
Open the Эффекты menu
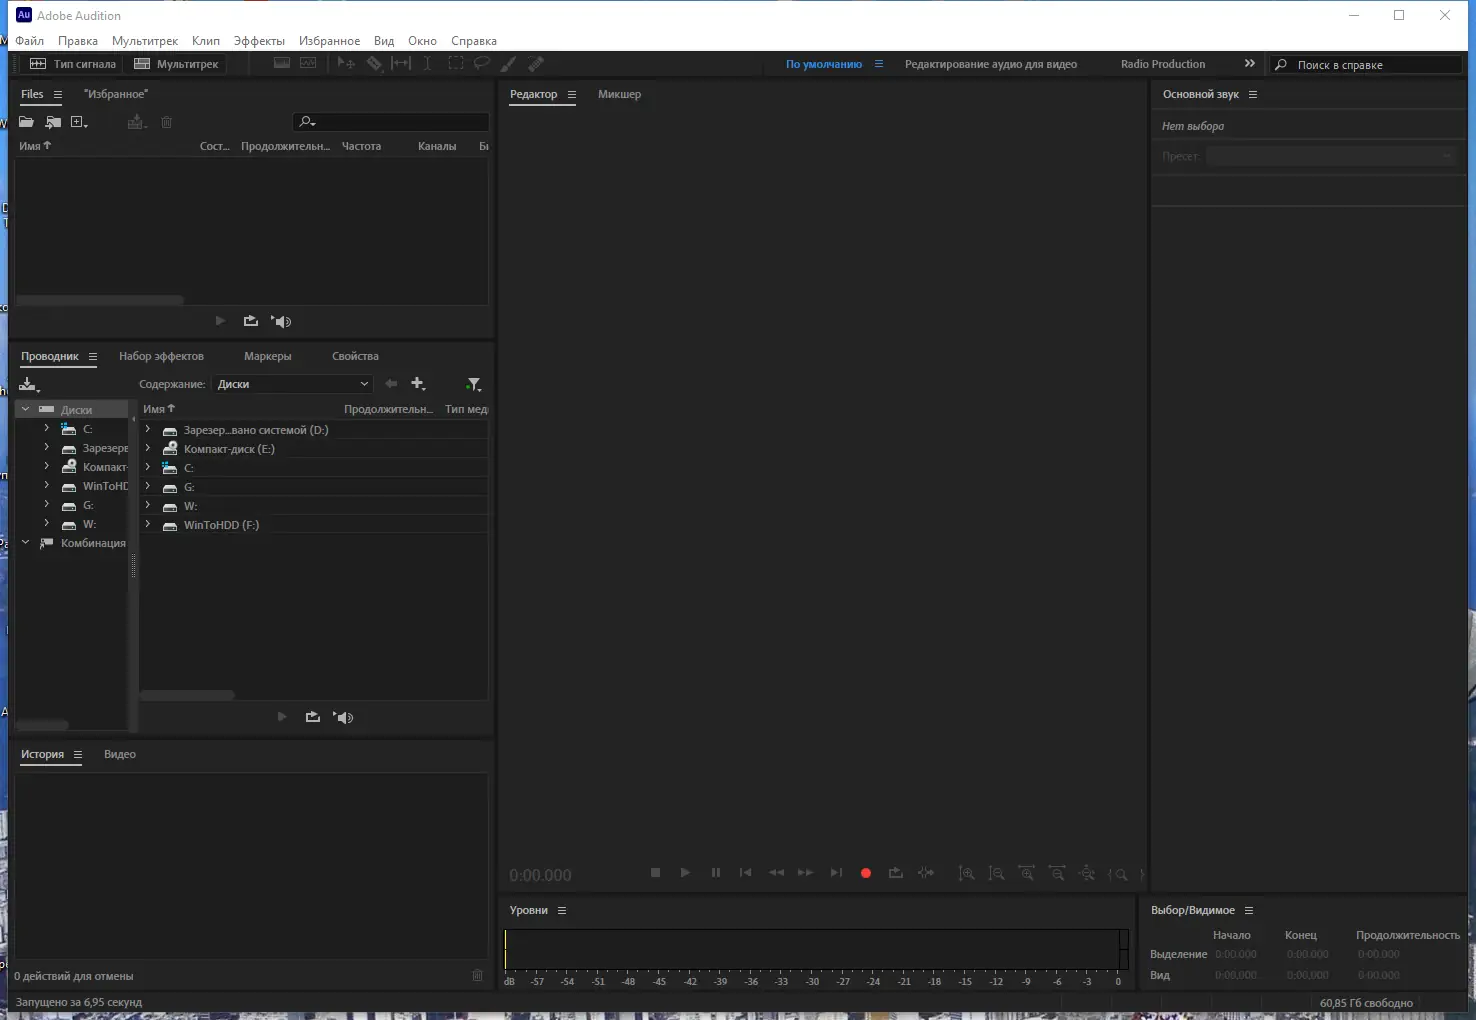coord(258,40)
